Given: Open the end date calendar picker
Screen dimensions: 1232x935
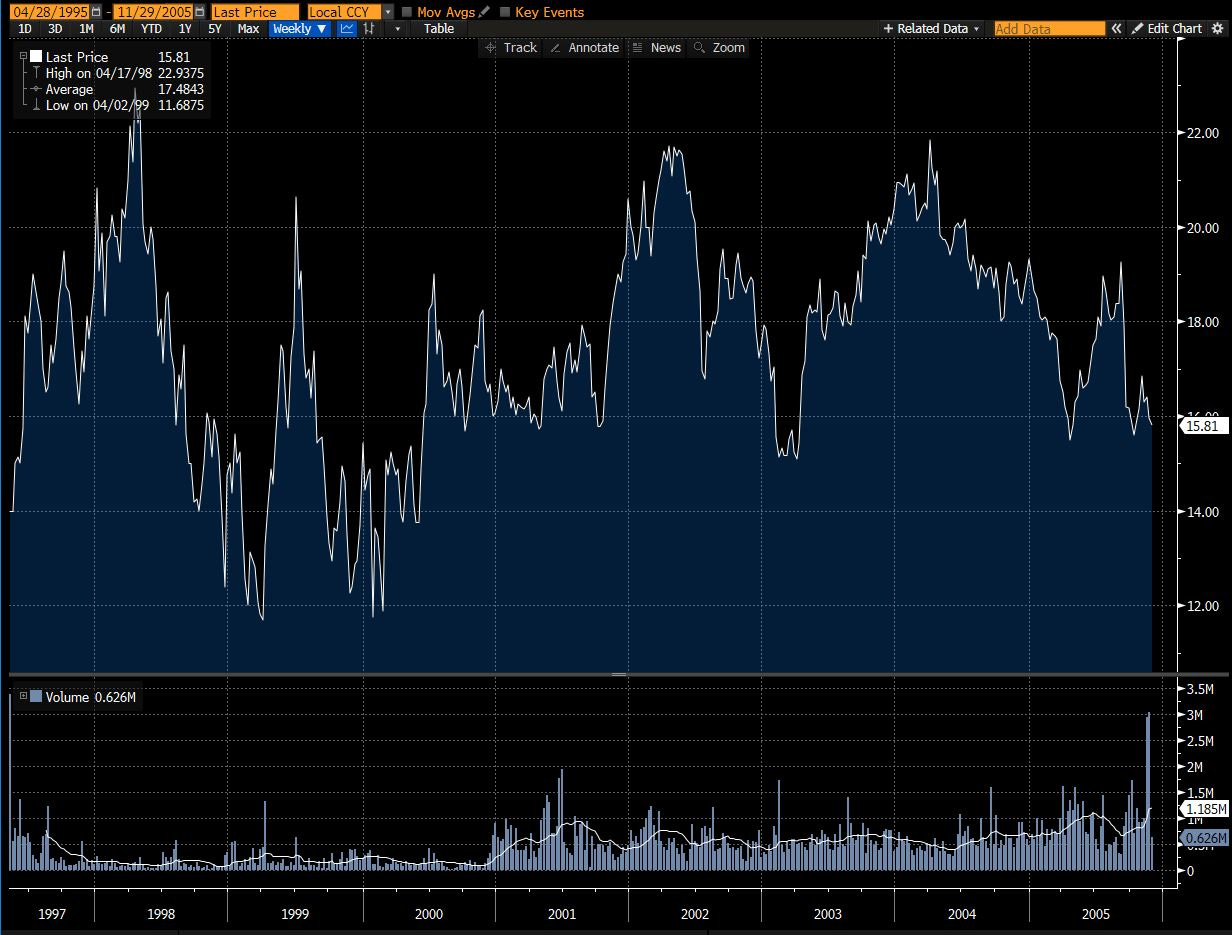Looking at the screenshot, I should coord(200,12).
